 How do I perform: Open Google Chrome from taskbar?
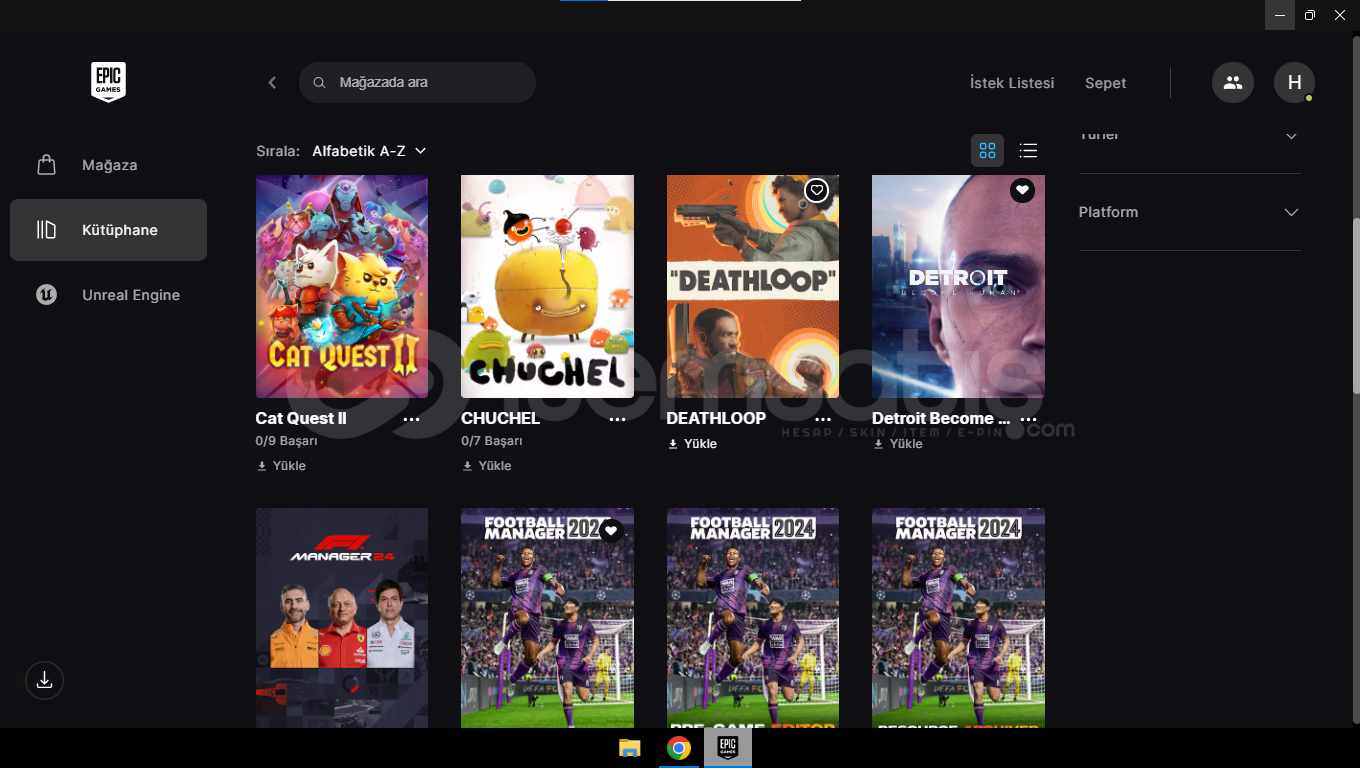(x=679, y=748)
